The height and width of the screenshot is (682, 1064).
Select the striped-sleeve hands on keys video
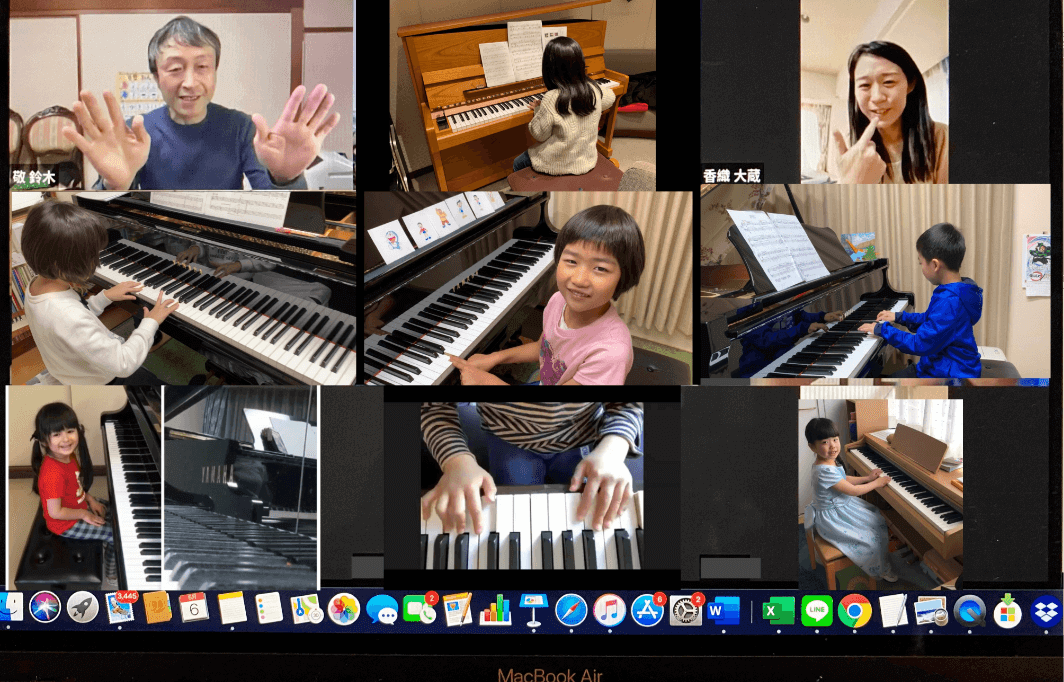[x=531, y=486]
